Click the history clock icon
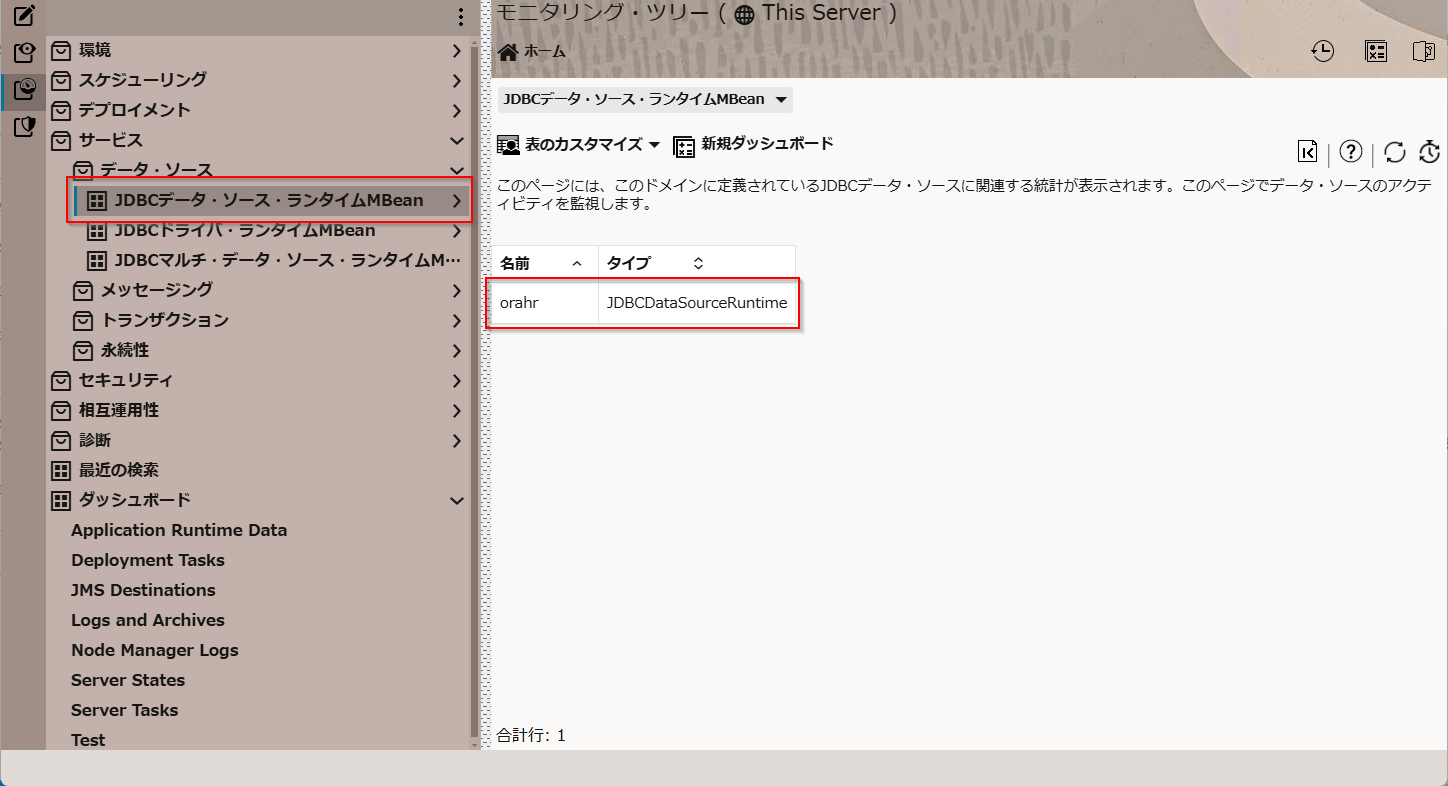 [1323, 52]
